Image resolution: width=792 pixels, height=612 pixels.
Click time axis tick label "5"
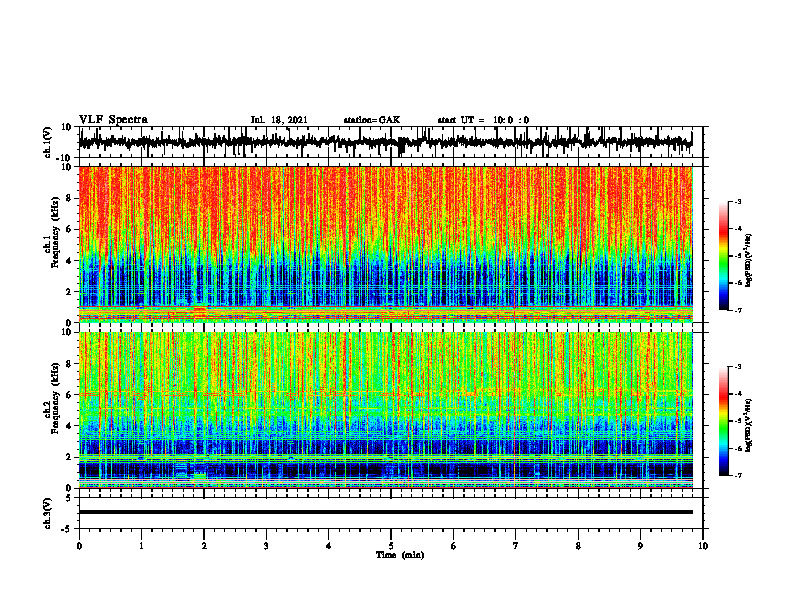point(391,546)
